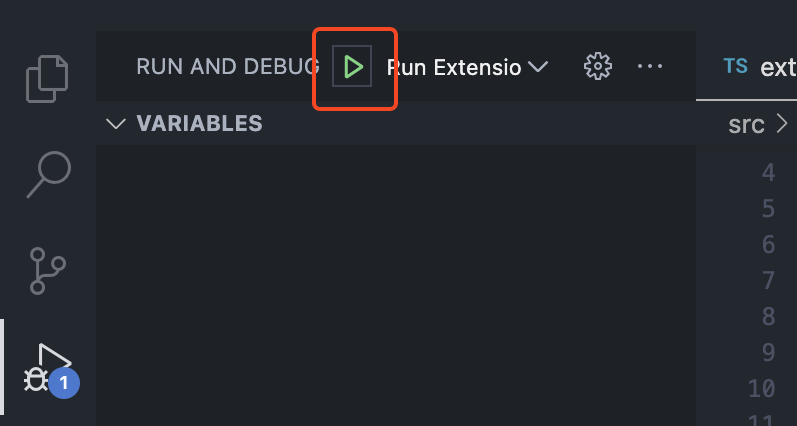Click the TS file type icon on tab
The image size is (797, 426).
pyautogui.click(x=735, y=66)
